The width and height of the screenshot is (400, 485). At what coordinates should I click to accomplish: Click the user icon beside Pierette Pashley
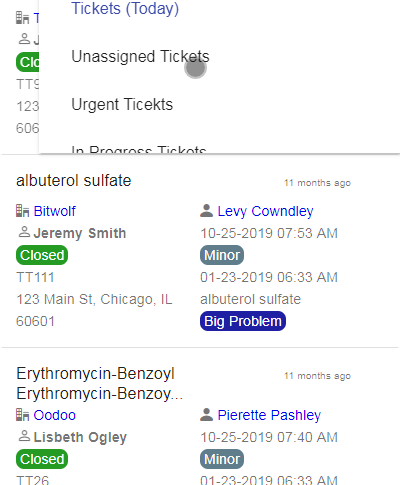click(207, 415)
